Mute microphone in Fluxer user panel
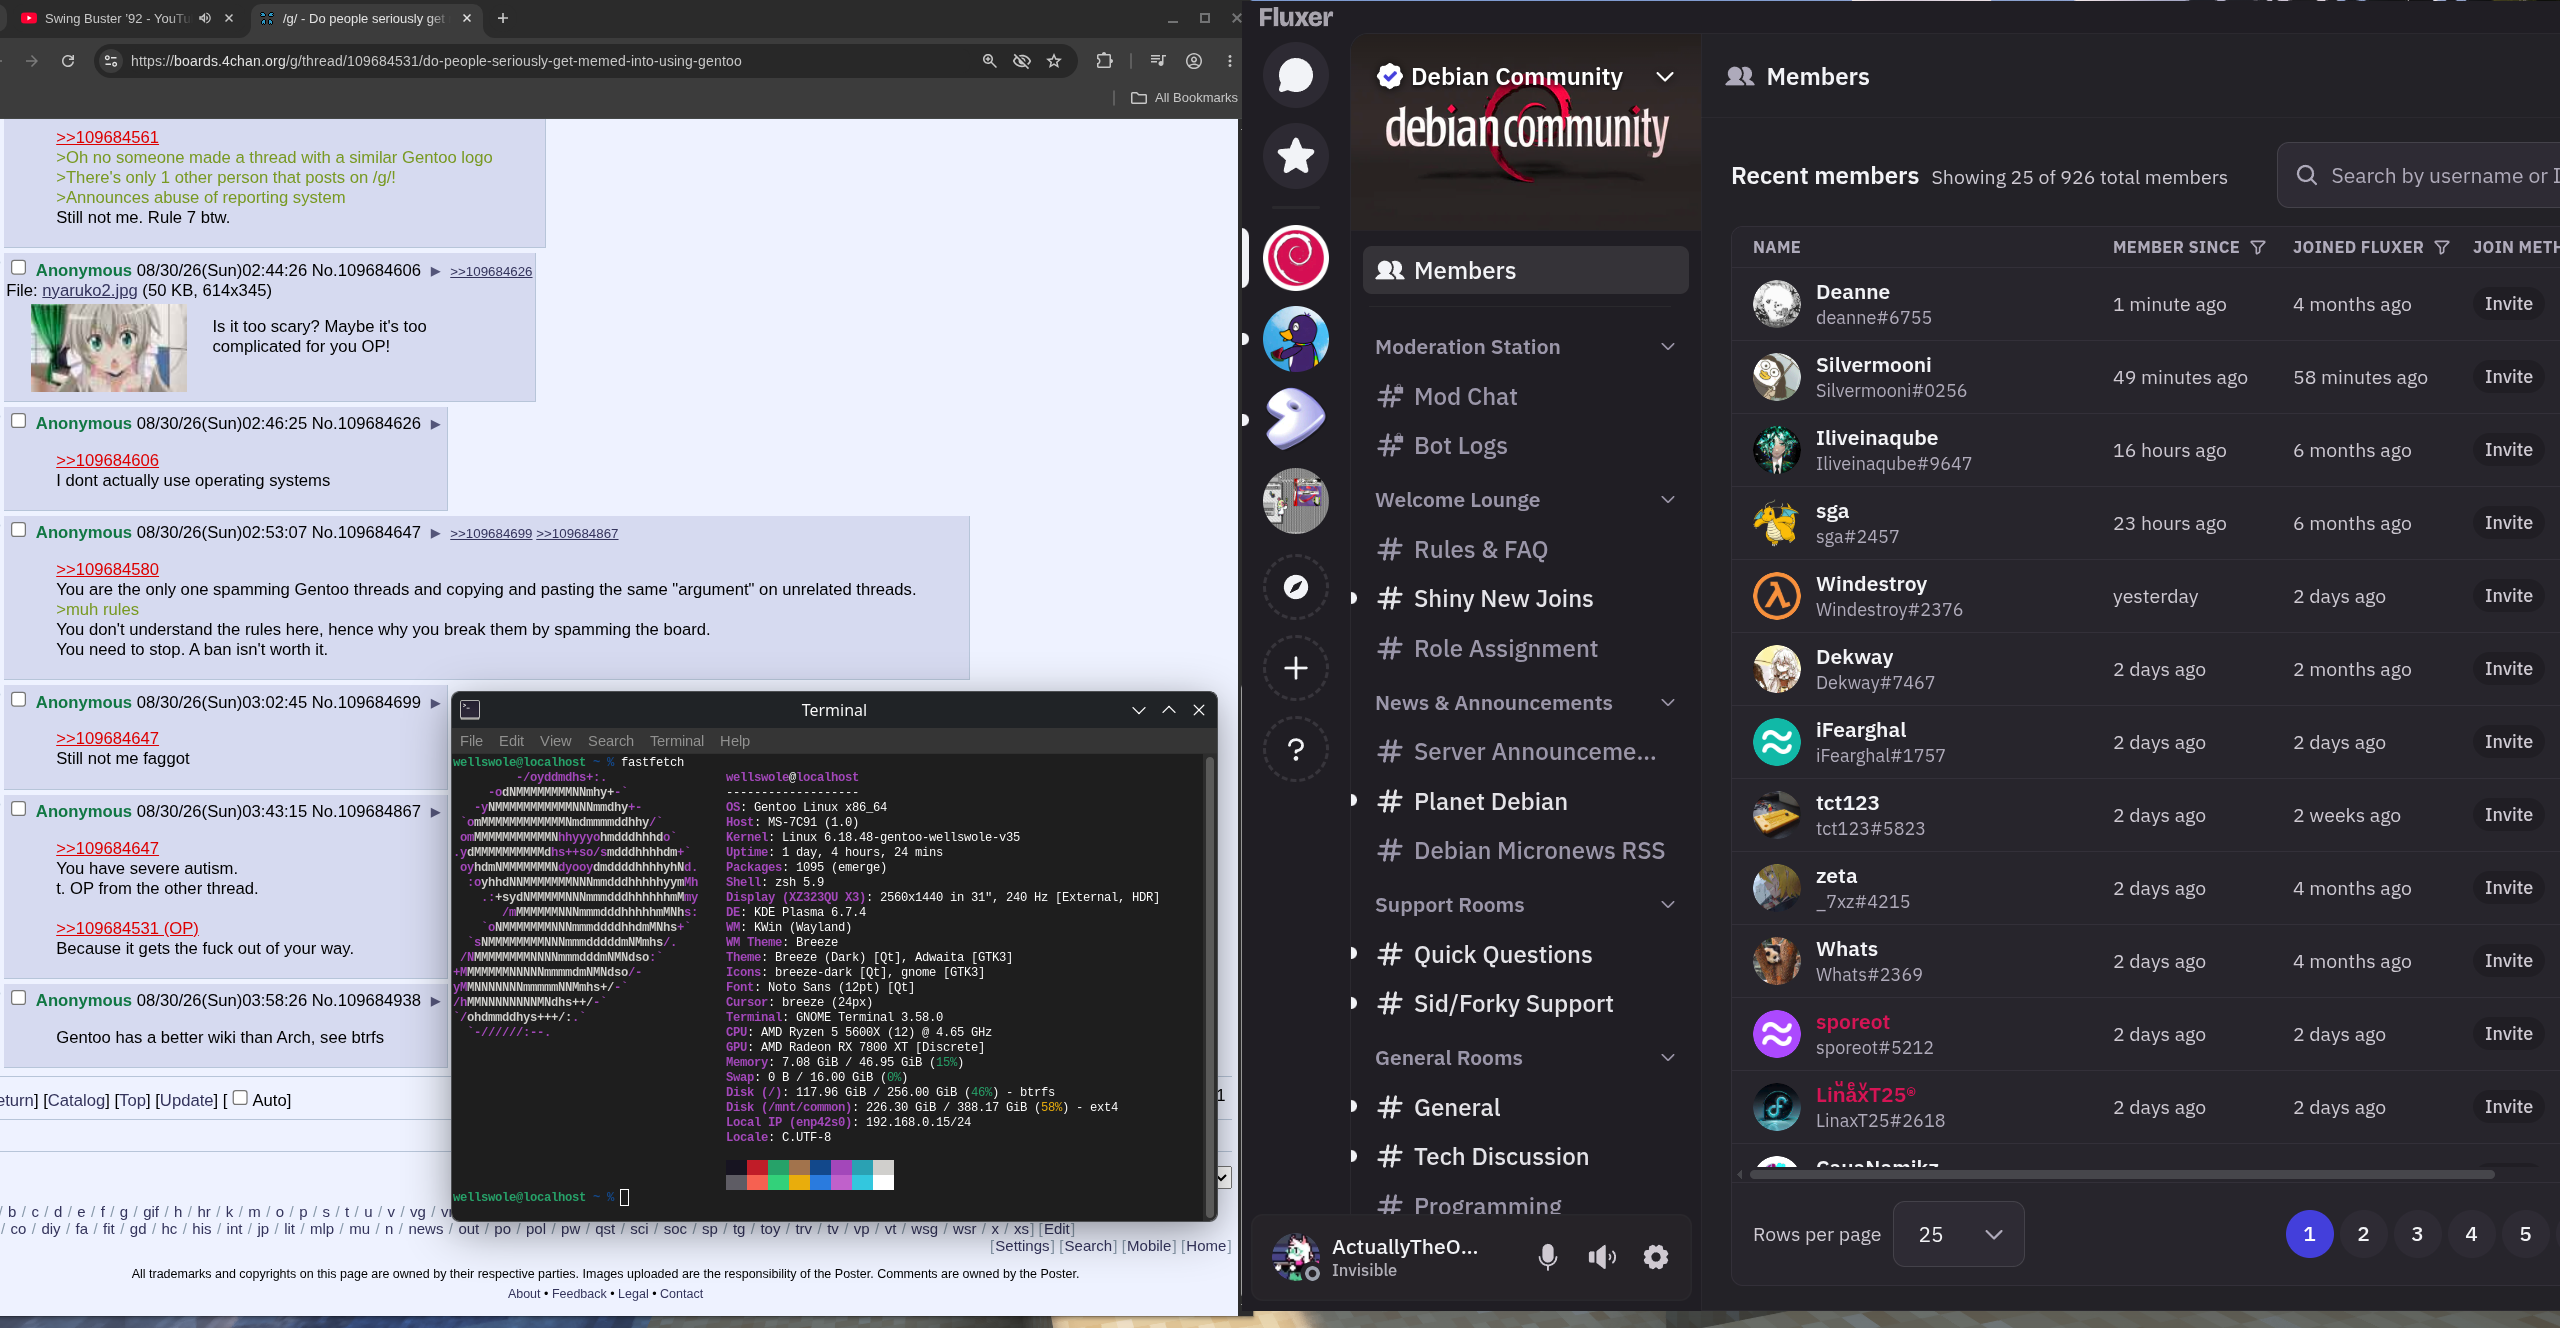The image size is (2560, 1328). click(x=1547, y=1257)
